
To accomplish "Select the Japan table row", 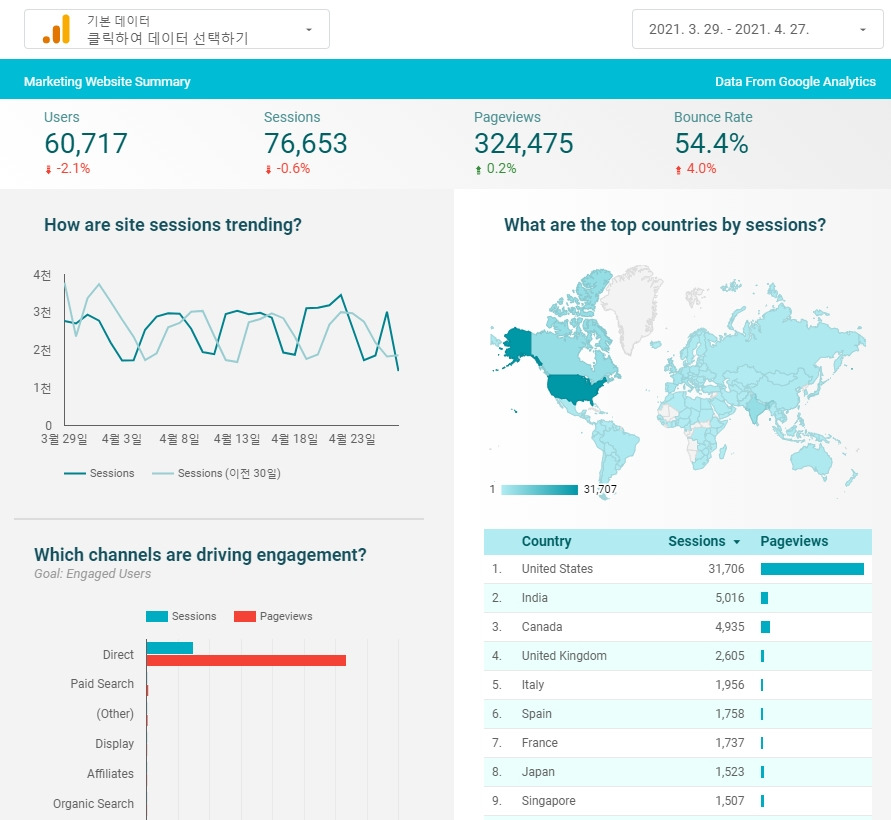I will pos(677,772).
